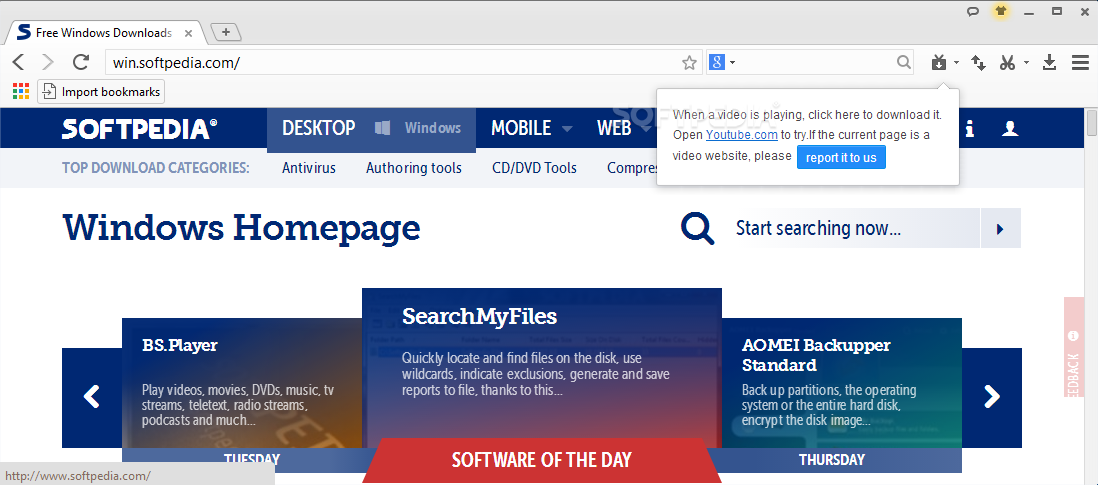The image size is (1098, 485).
Task: Open the DESKTOP menu
Action: (319, 128)
